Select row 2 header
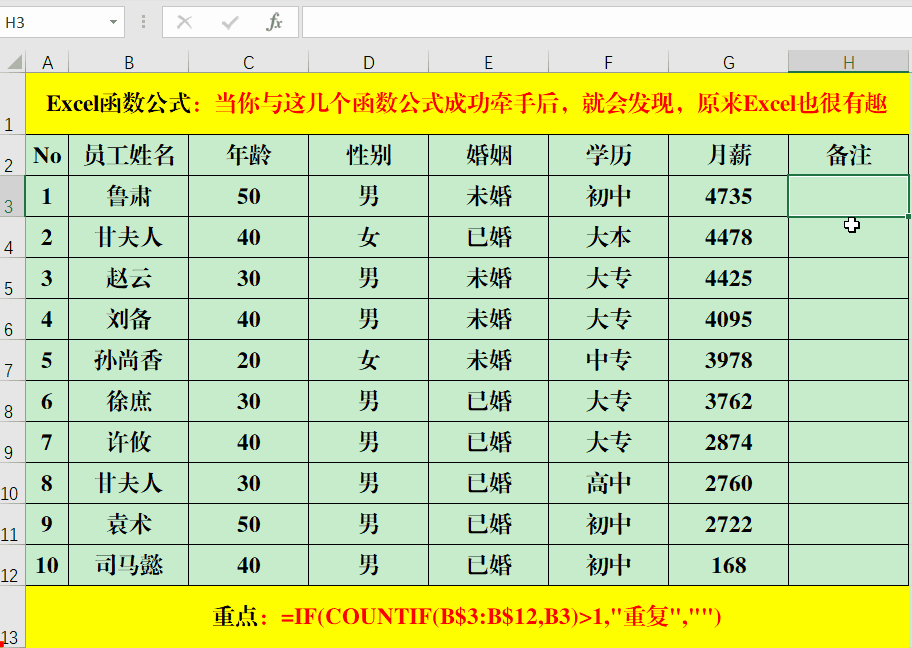Viewport: 912px width, 648px height. point(12,155)
